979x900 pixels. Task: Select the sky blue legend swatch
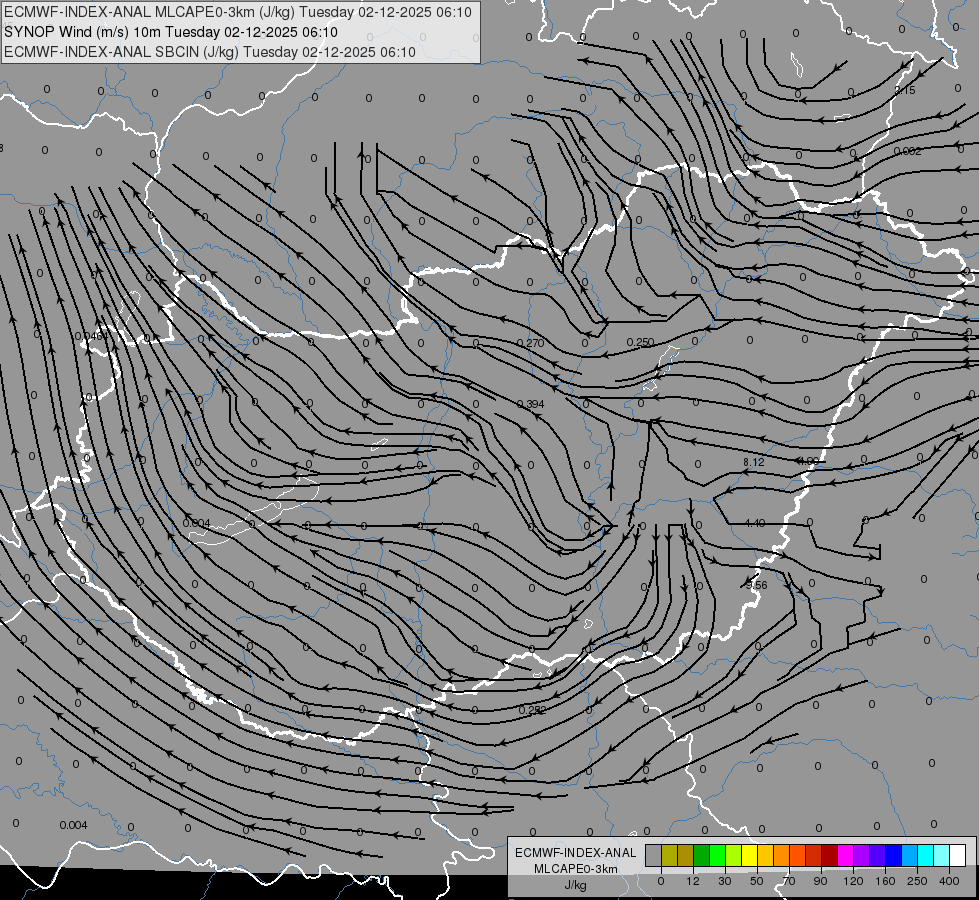910,856
